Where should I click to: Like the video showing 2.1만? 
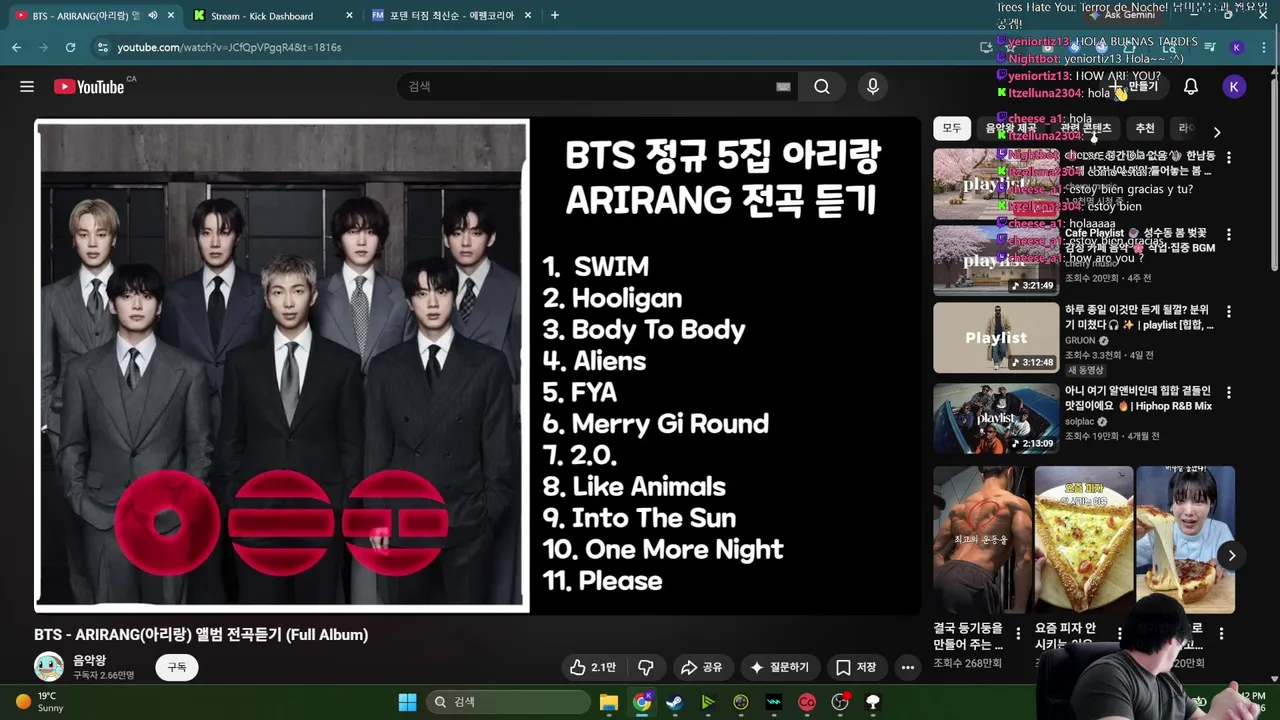(594, 667)
